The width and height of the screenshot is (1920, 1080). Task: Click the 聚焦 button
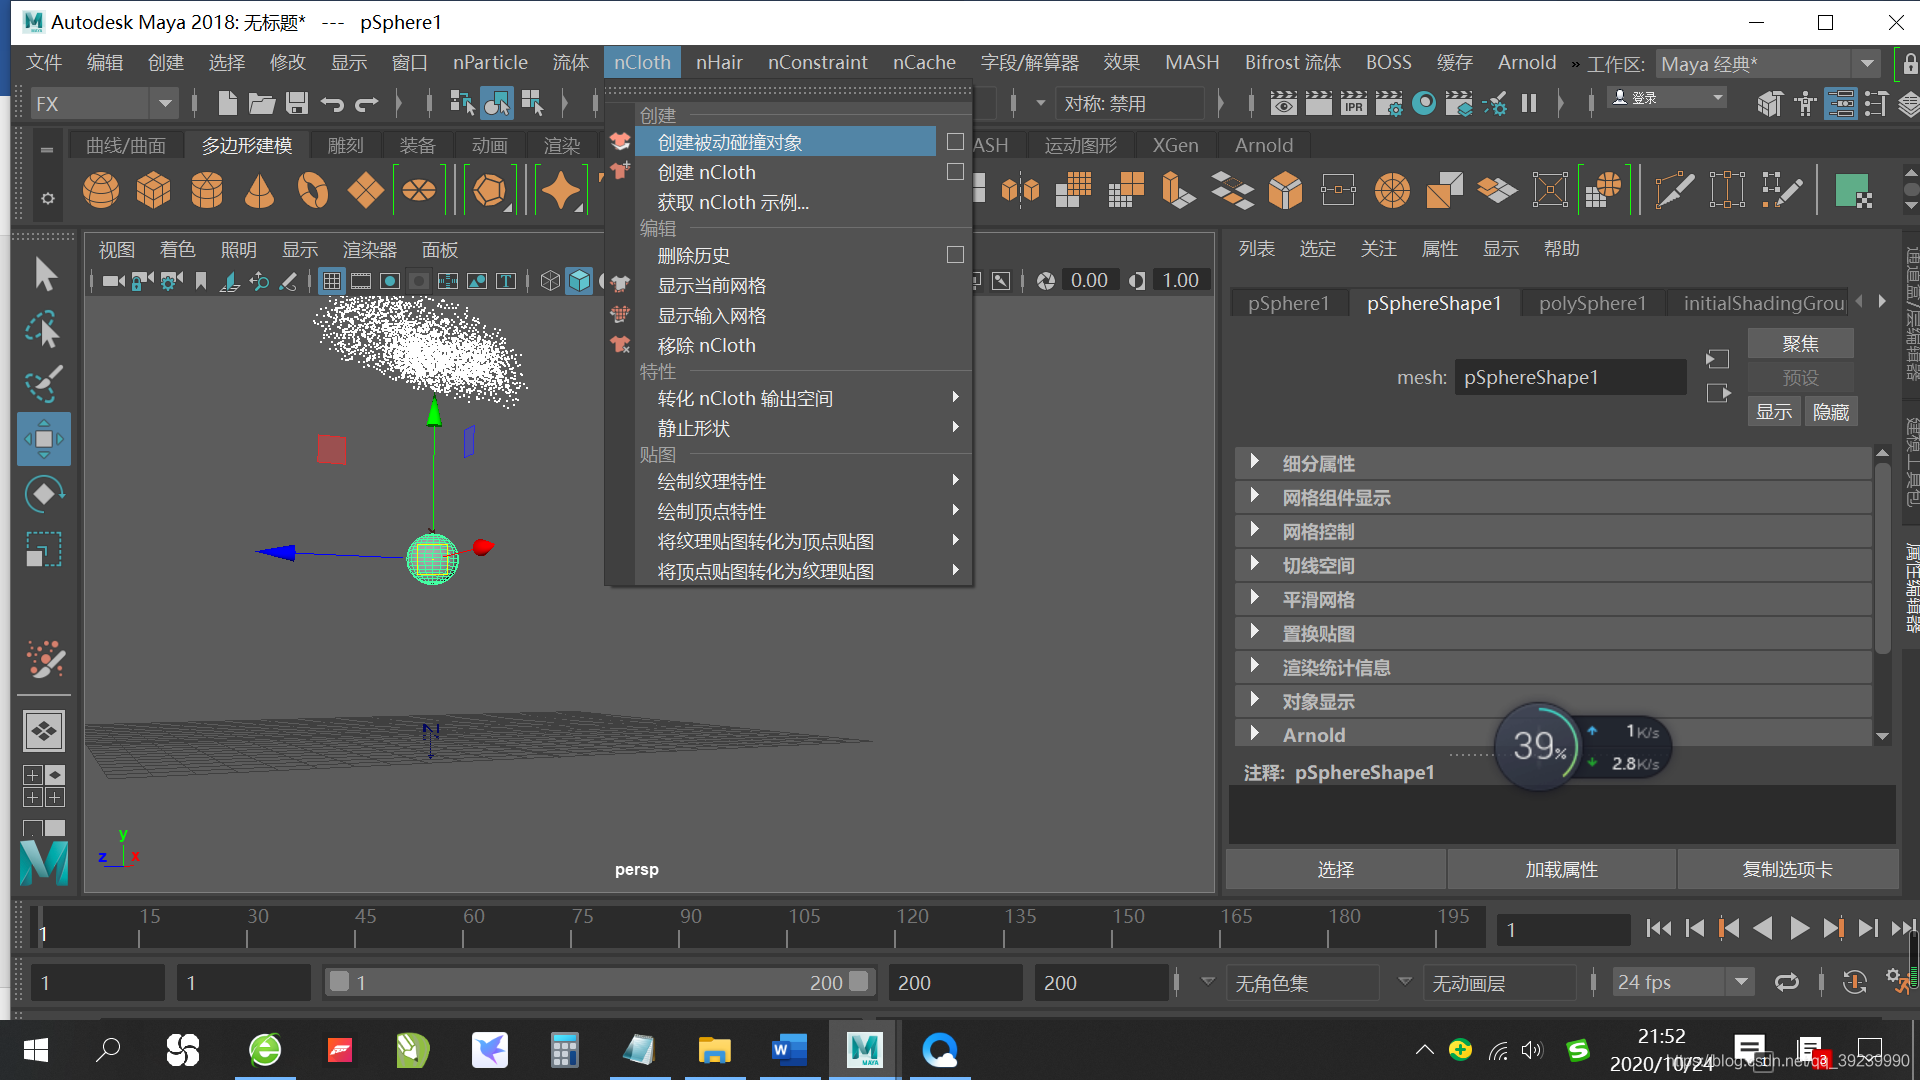point(1800,343)
